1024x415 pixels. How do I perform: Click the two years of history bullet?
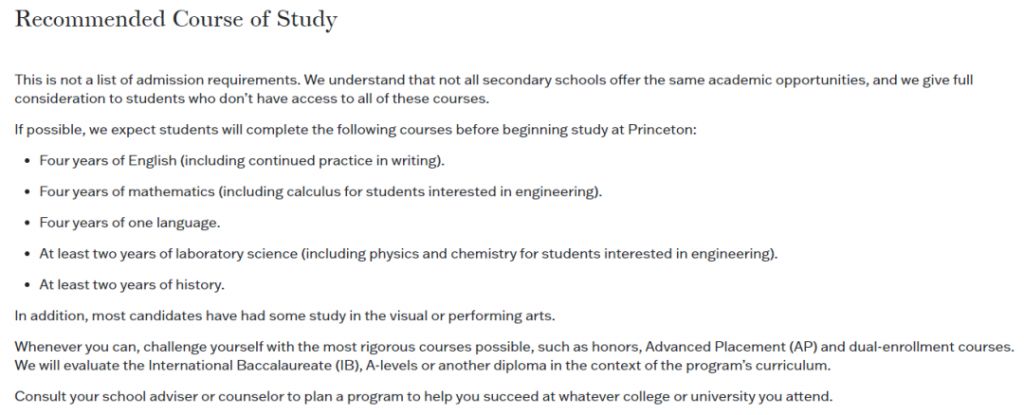[x=131, y=285]
